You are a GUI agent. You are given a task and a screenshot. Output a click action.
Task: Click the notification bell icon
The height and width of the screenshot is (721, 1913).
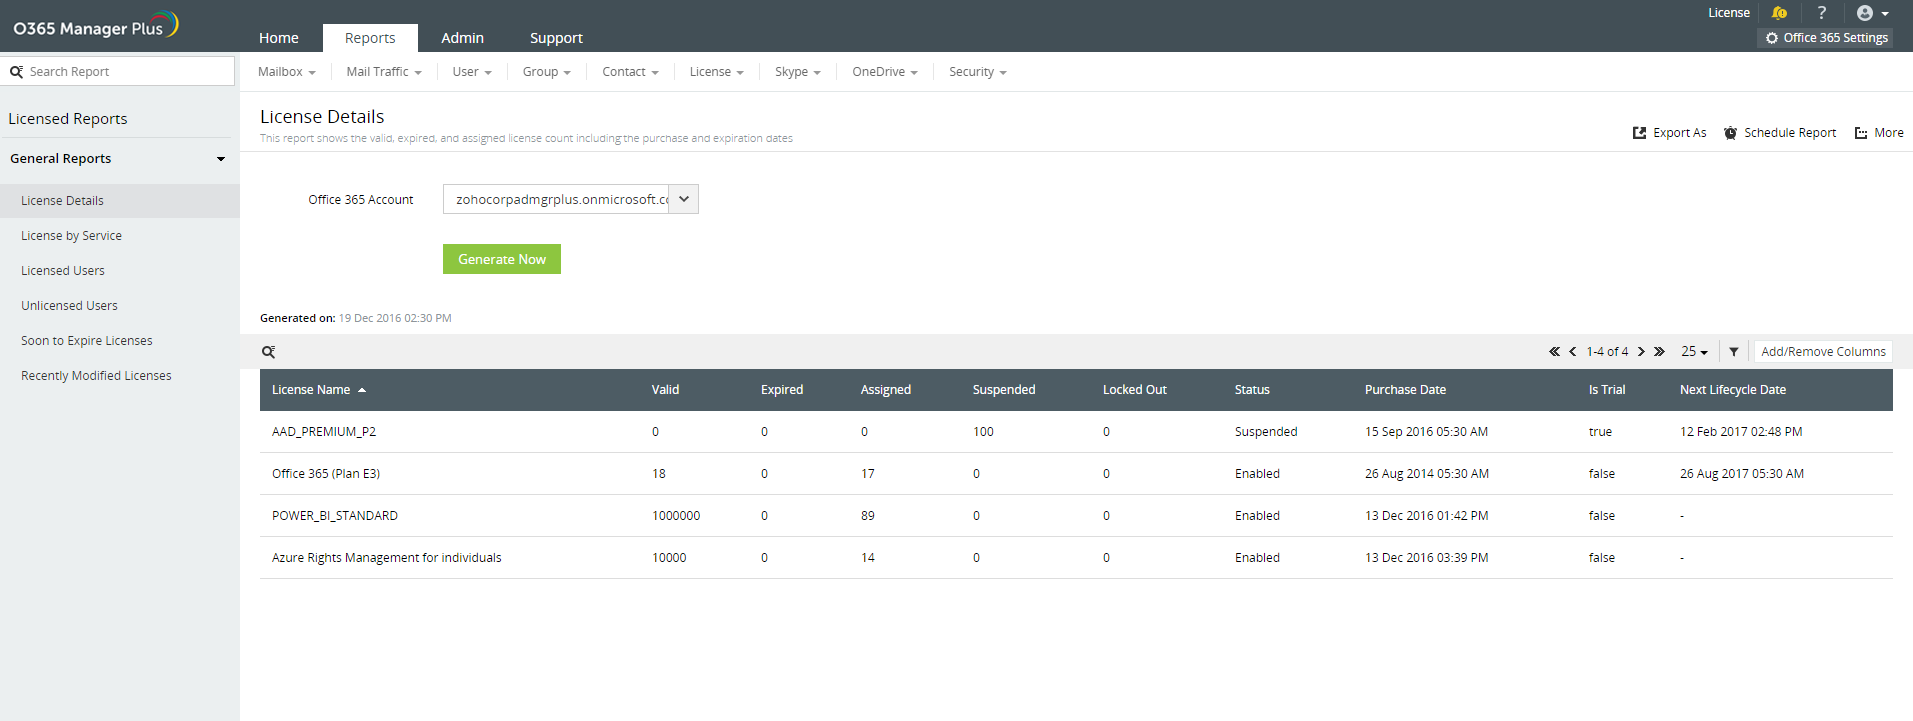tap(1779, 13)
